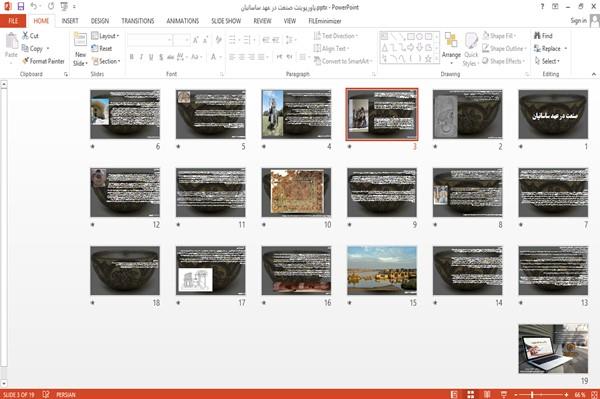600x399 pixels.
Task: Start Slide Show from status bar
Action: coord(504,394)
